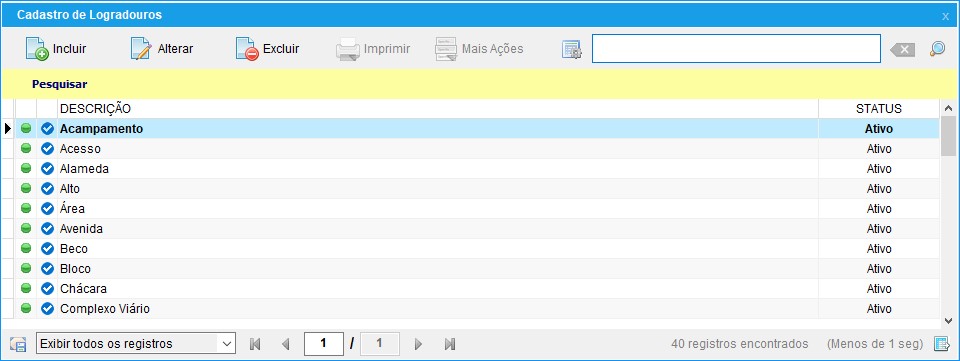The width and height of the screenshot is (960, 361).
Task: Sort by STATUS column header
Action: coord(879,109)
